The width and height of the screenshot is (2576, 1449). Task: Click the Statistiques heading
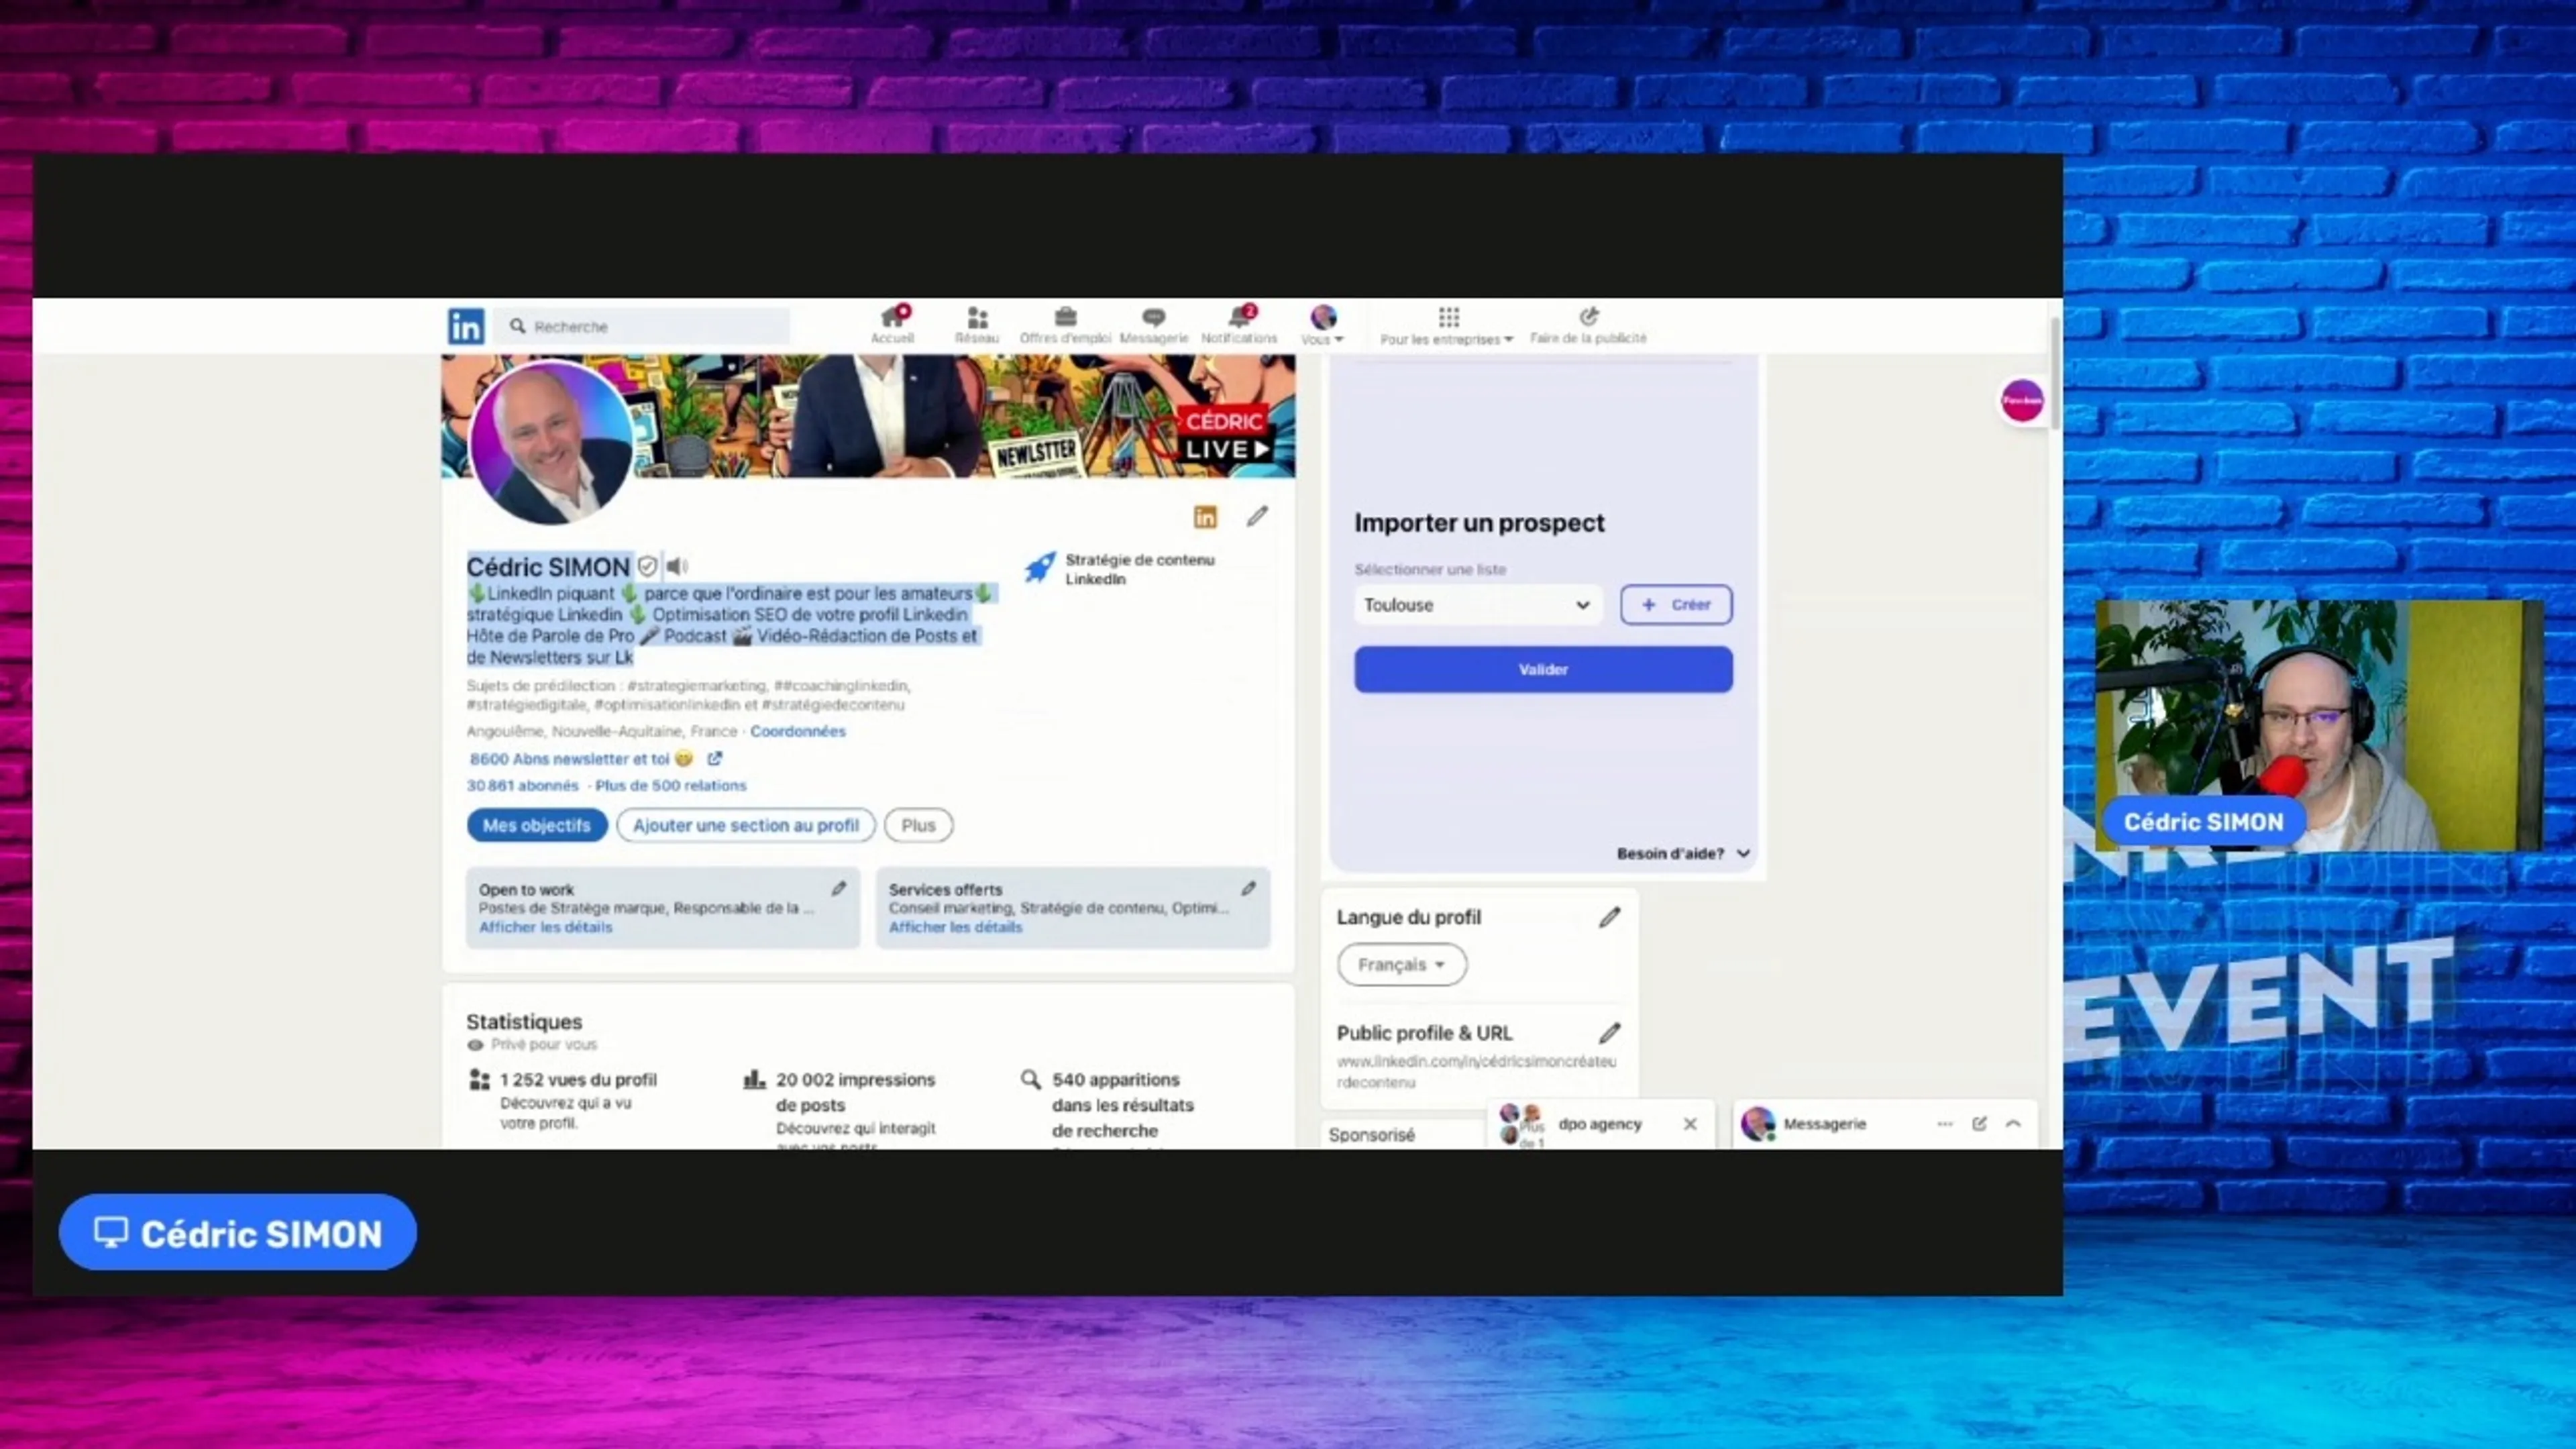click(524, 1022)
